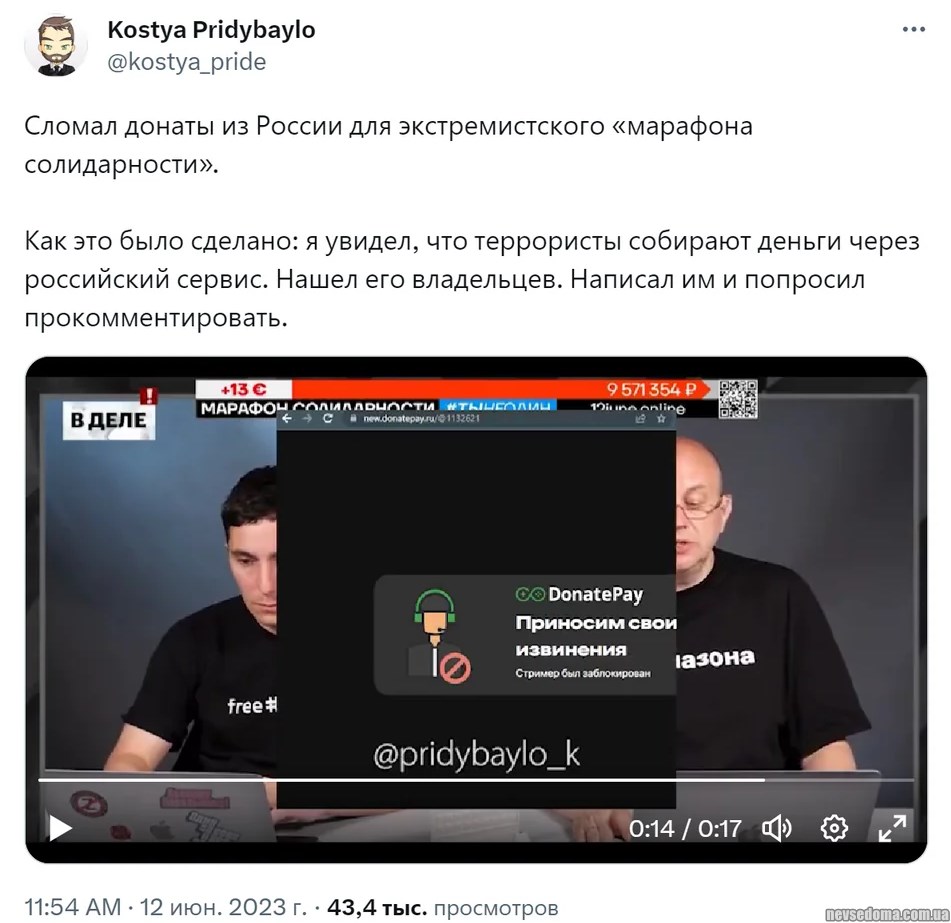Open video settings gear
The width and height of the screenshot is (951, 923).
tap(834, 828)
